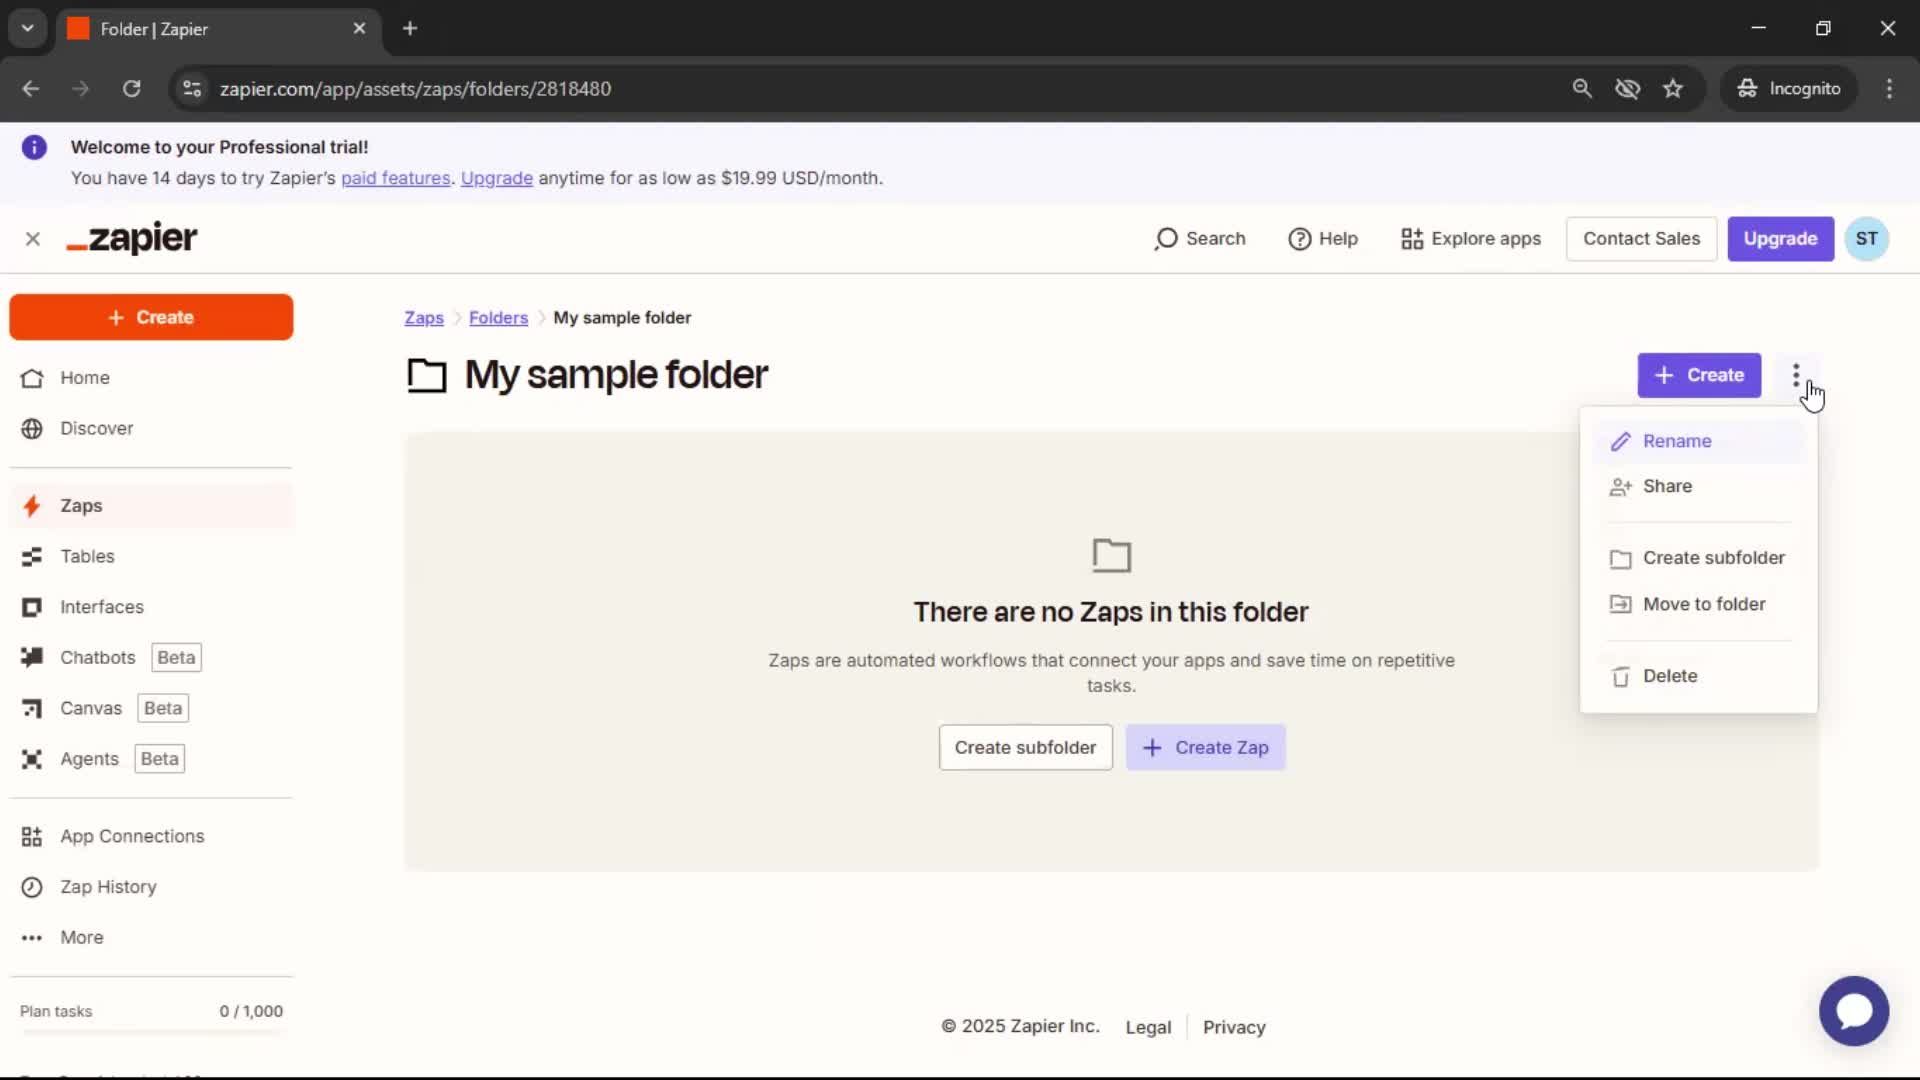Open Chatbots in the sidebar

[151, 657]
